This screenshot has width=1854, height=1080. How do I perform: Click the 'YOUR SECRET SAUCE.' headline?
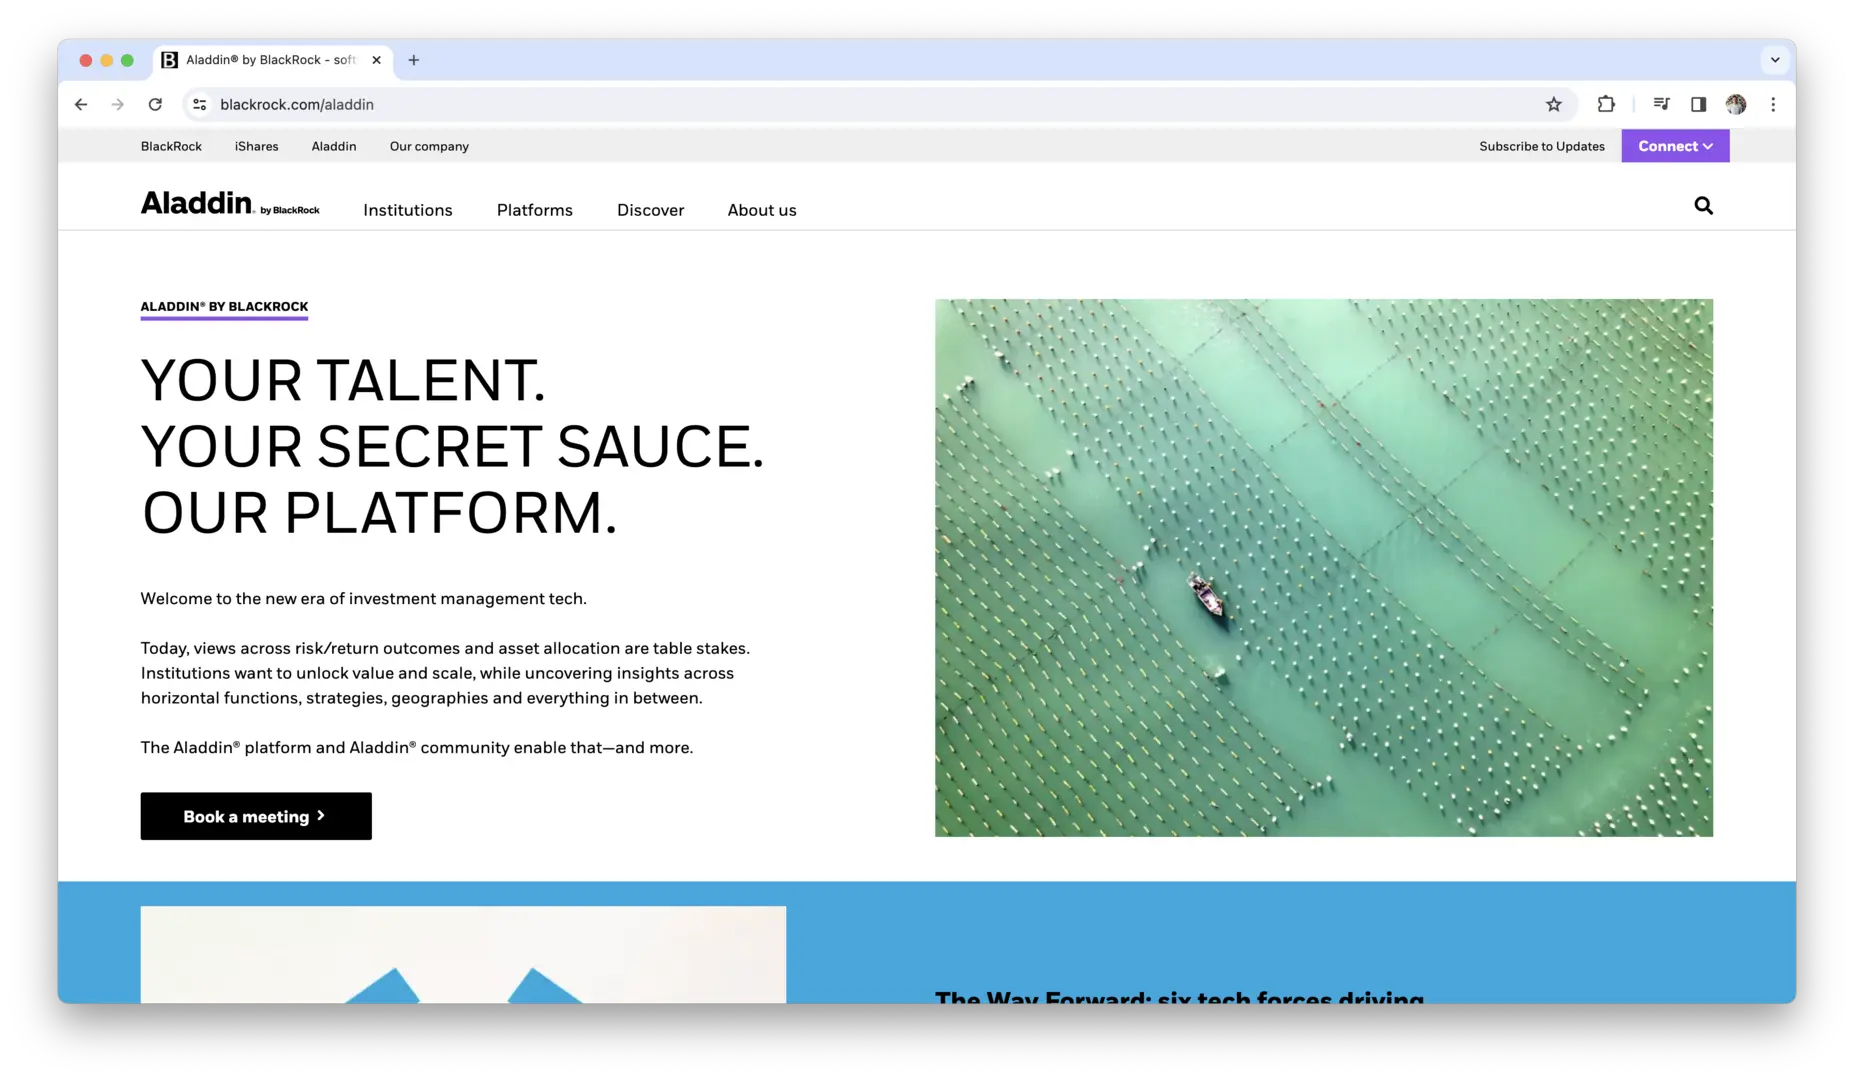(x=452, y=446)
